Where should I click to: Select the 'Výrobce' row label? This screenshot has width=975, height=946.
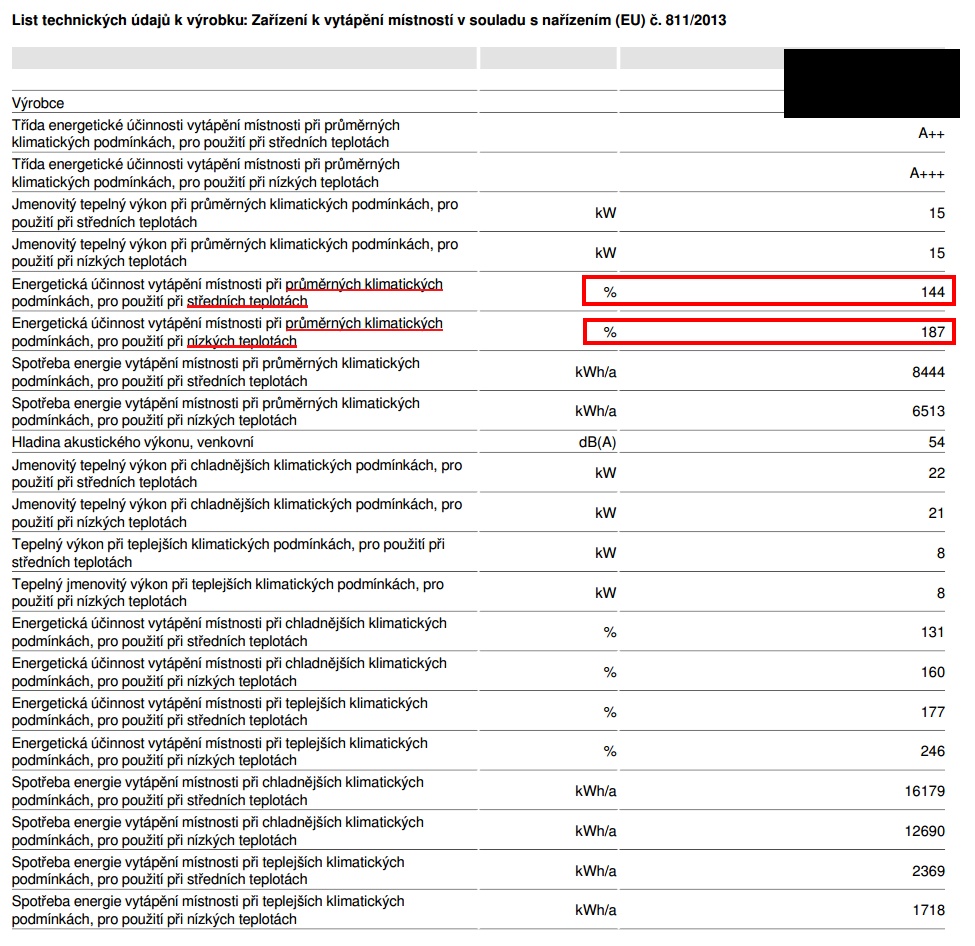click(38, 103)
